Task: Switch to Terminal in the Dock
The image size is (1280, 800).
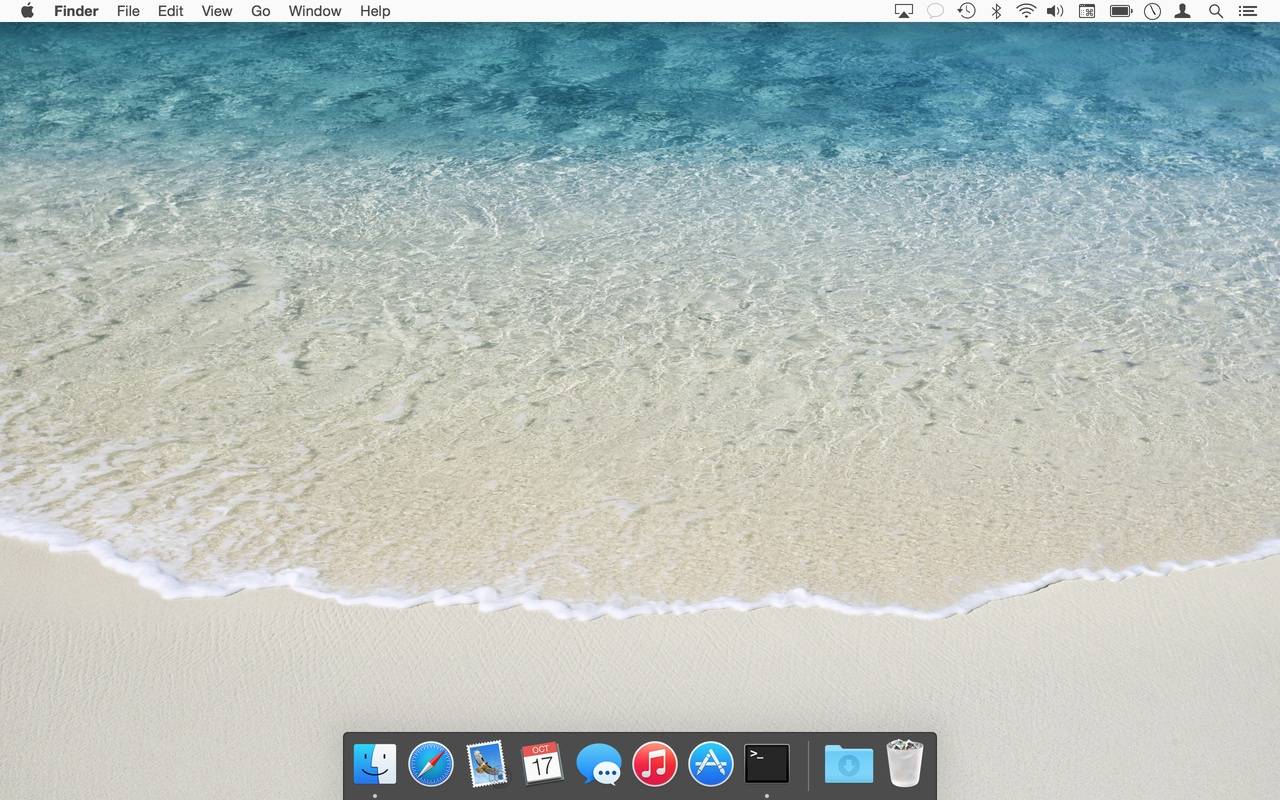Action: tap(767, 764)
